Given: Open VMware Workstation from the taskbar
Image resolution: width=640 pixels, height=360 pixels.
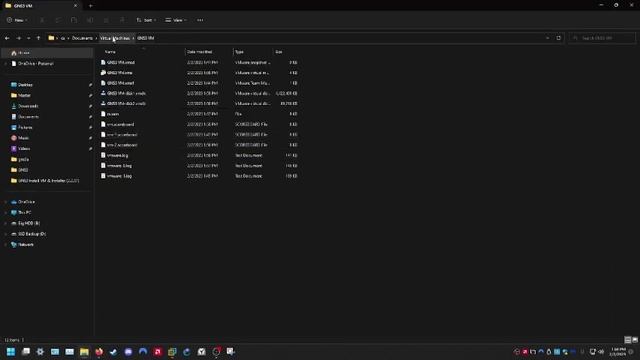Looking at the screenshot, I should (x=172, y=351).
